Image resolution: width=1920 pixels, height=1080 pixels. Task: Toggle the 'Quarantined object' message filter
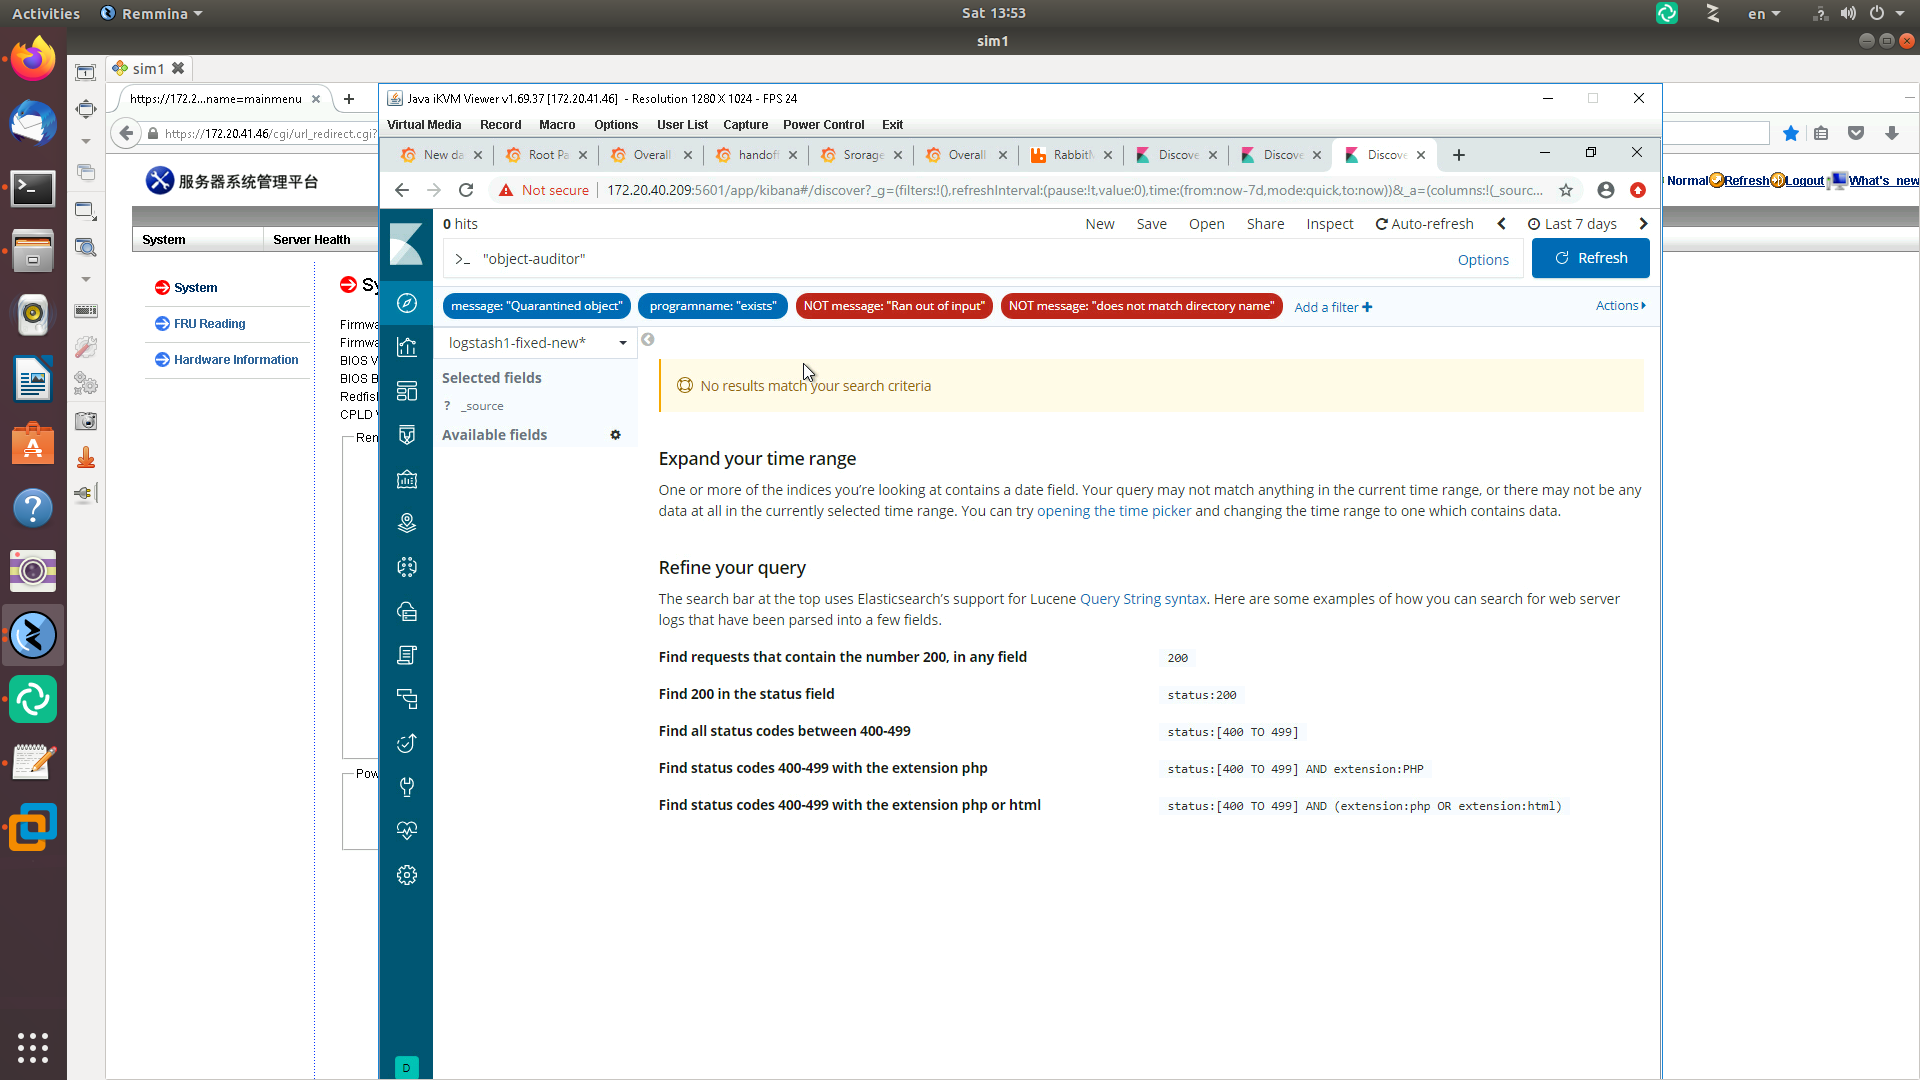point(536,306)
